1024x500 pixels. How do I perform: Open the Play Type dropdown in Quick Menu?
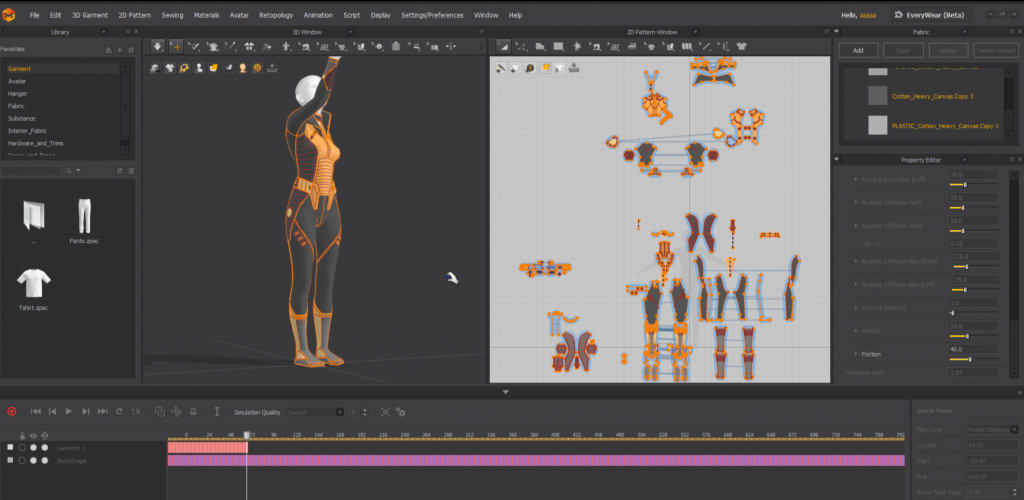click(x=990, y=428)
